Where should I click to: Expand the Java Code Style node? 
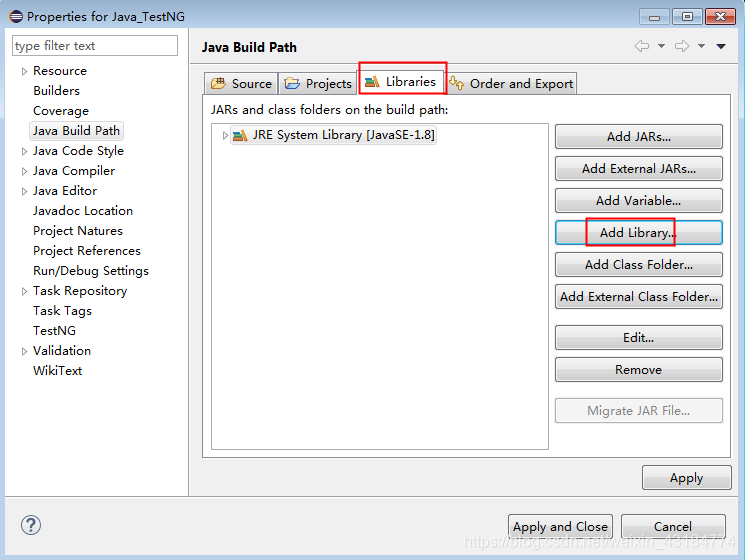tap(24, 152)
